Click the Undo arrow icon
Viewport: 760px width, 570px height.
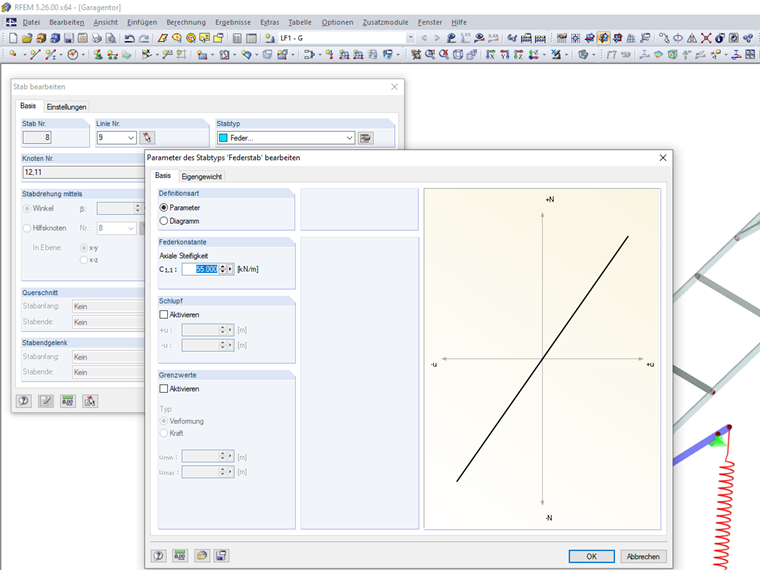point(129,38)
